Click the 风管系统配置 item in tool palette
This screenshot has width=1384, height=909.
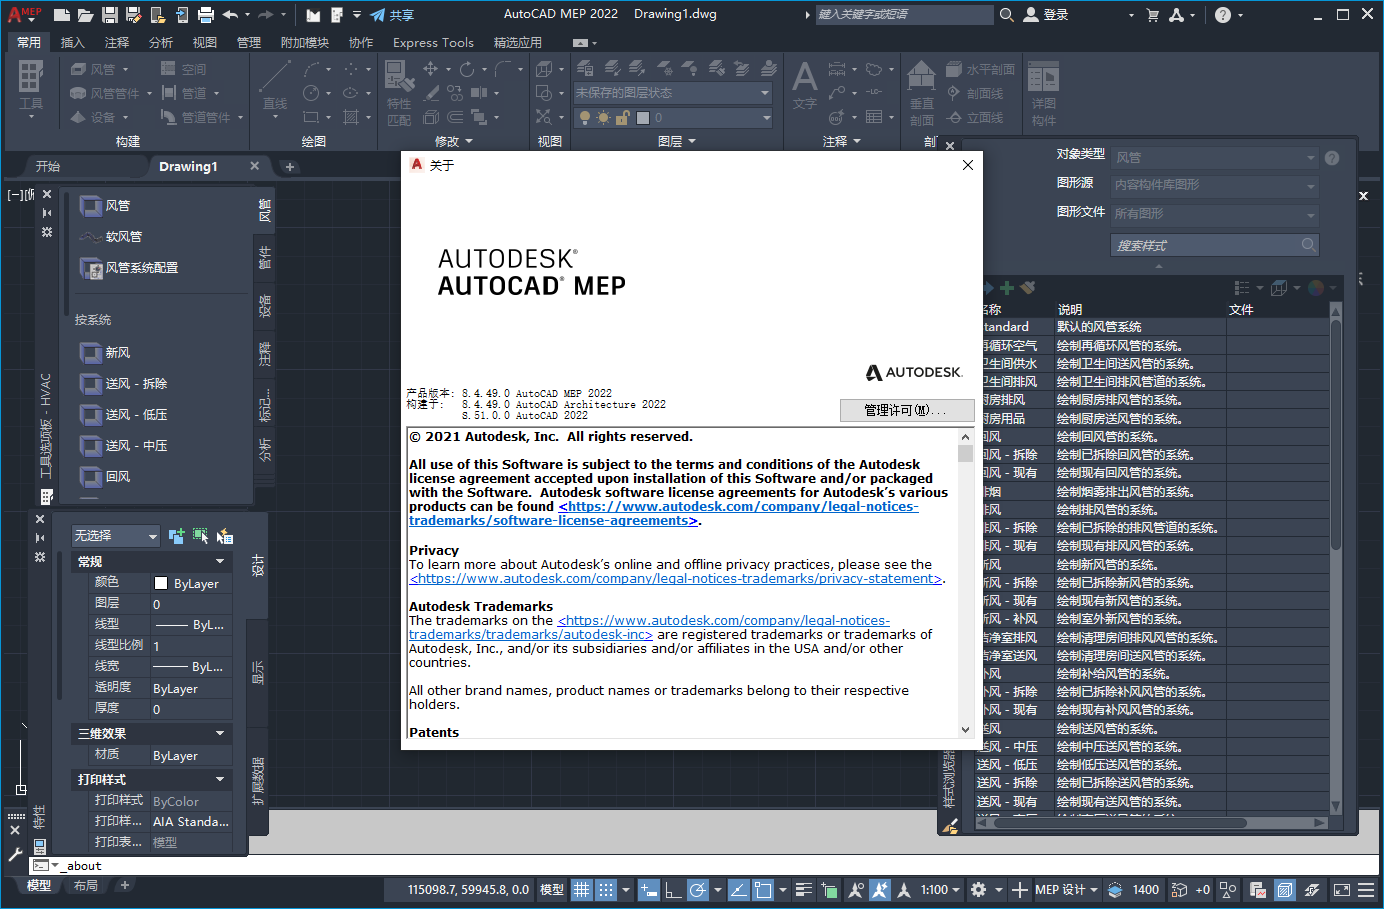(144, 268)
